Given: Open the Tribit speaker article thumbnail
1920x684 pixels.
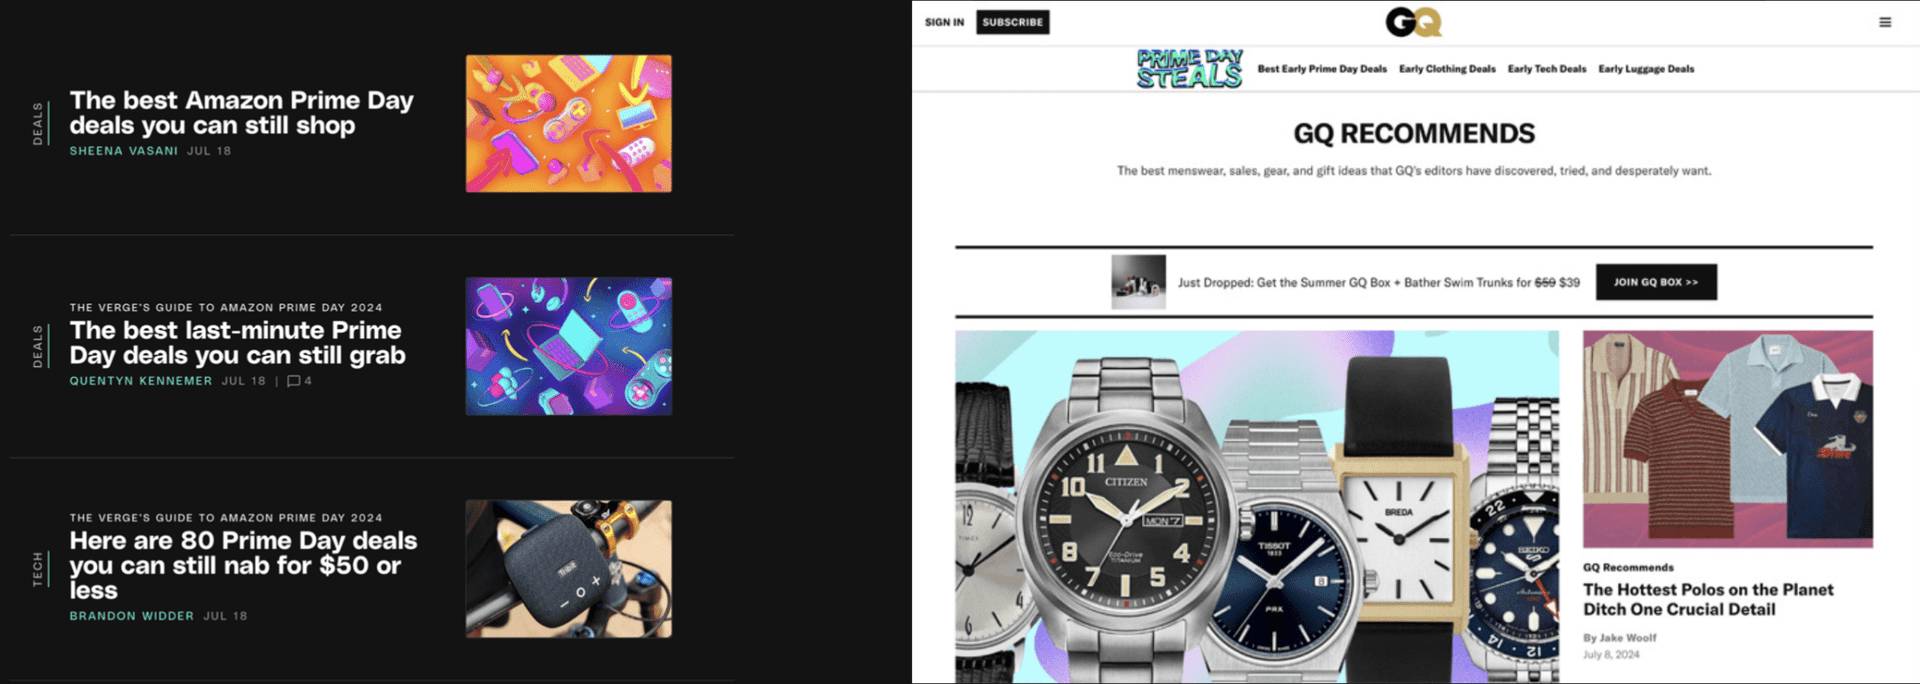Looking at the screenshot, I should (568, 569).
